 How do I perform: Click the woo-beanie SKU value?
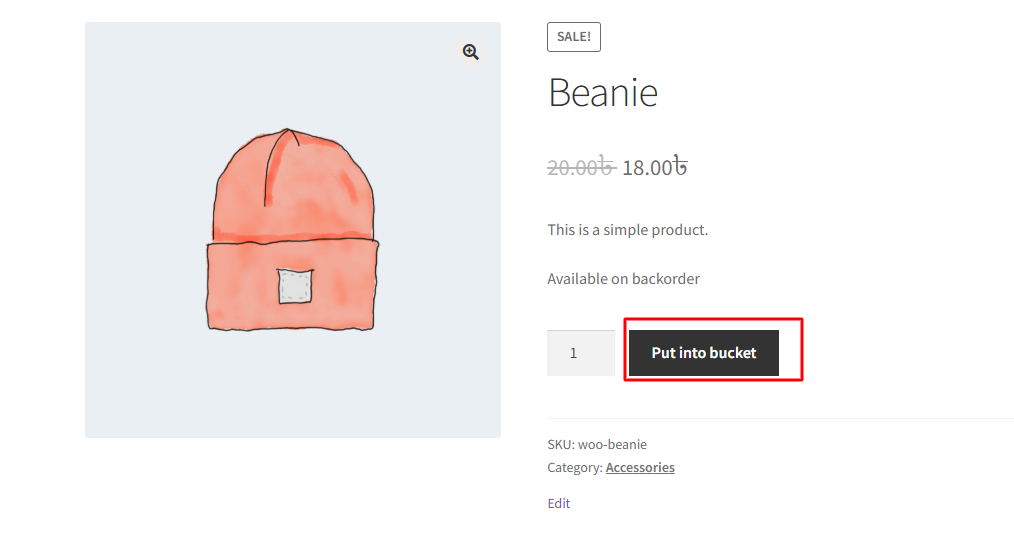click(612, 444)
